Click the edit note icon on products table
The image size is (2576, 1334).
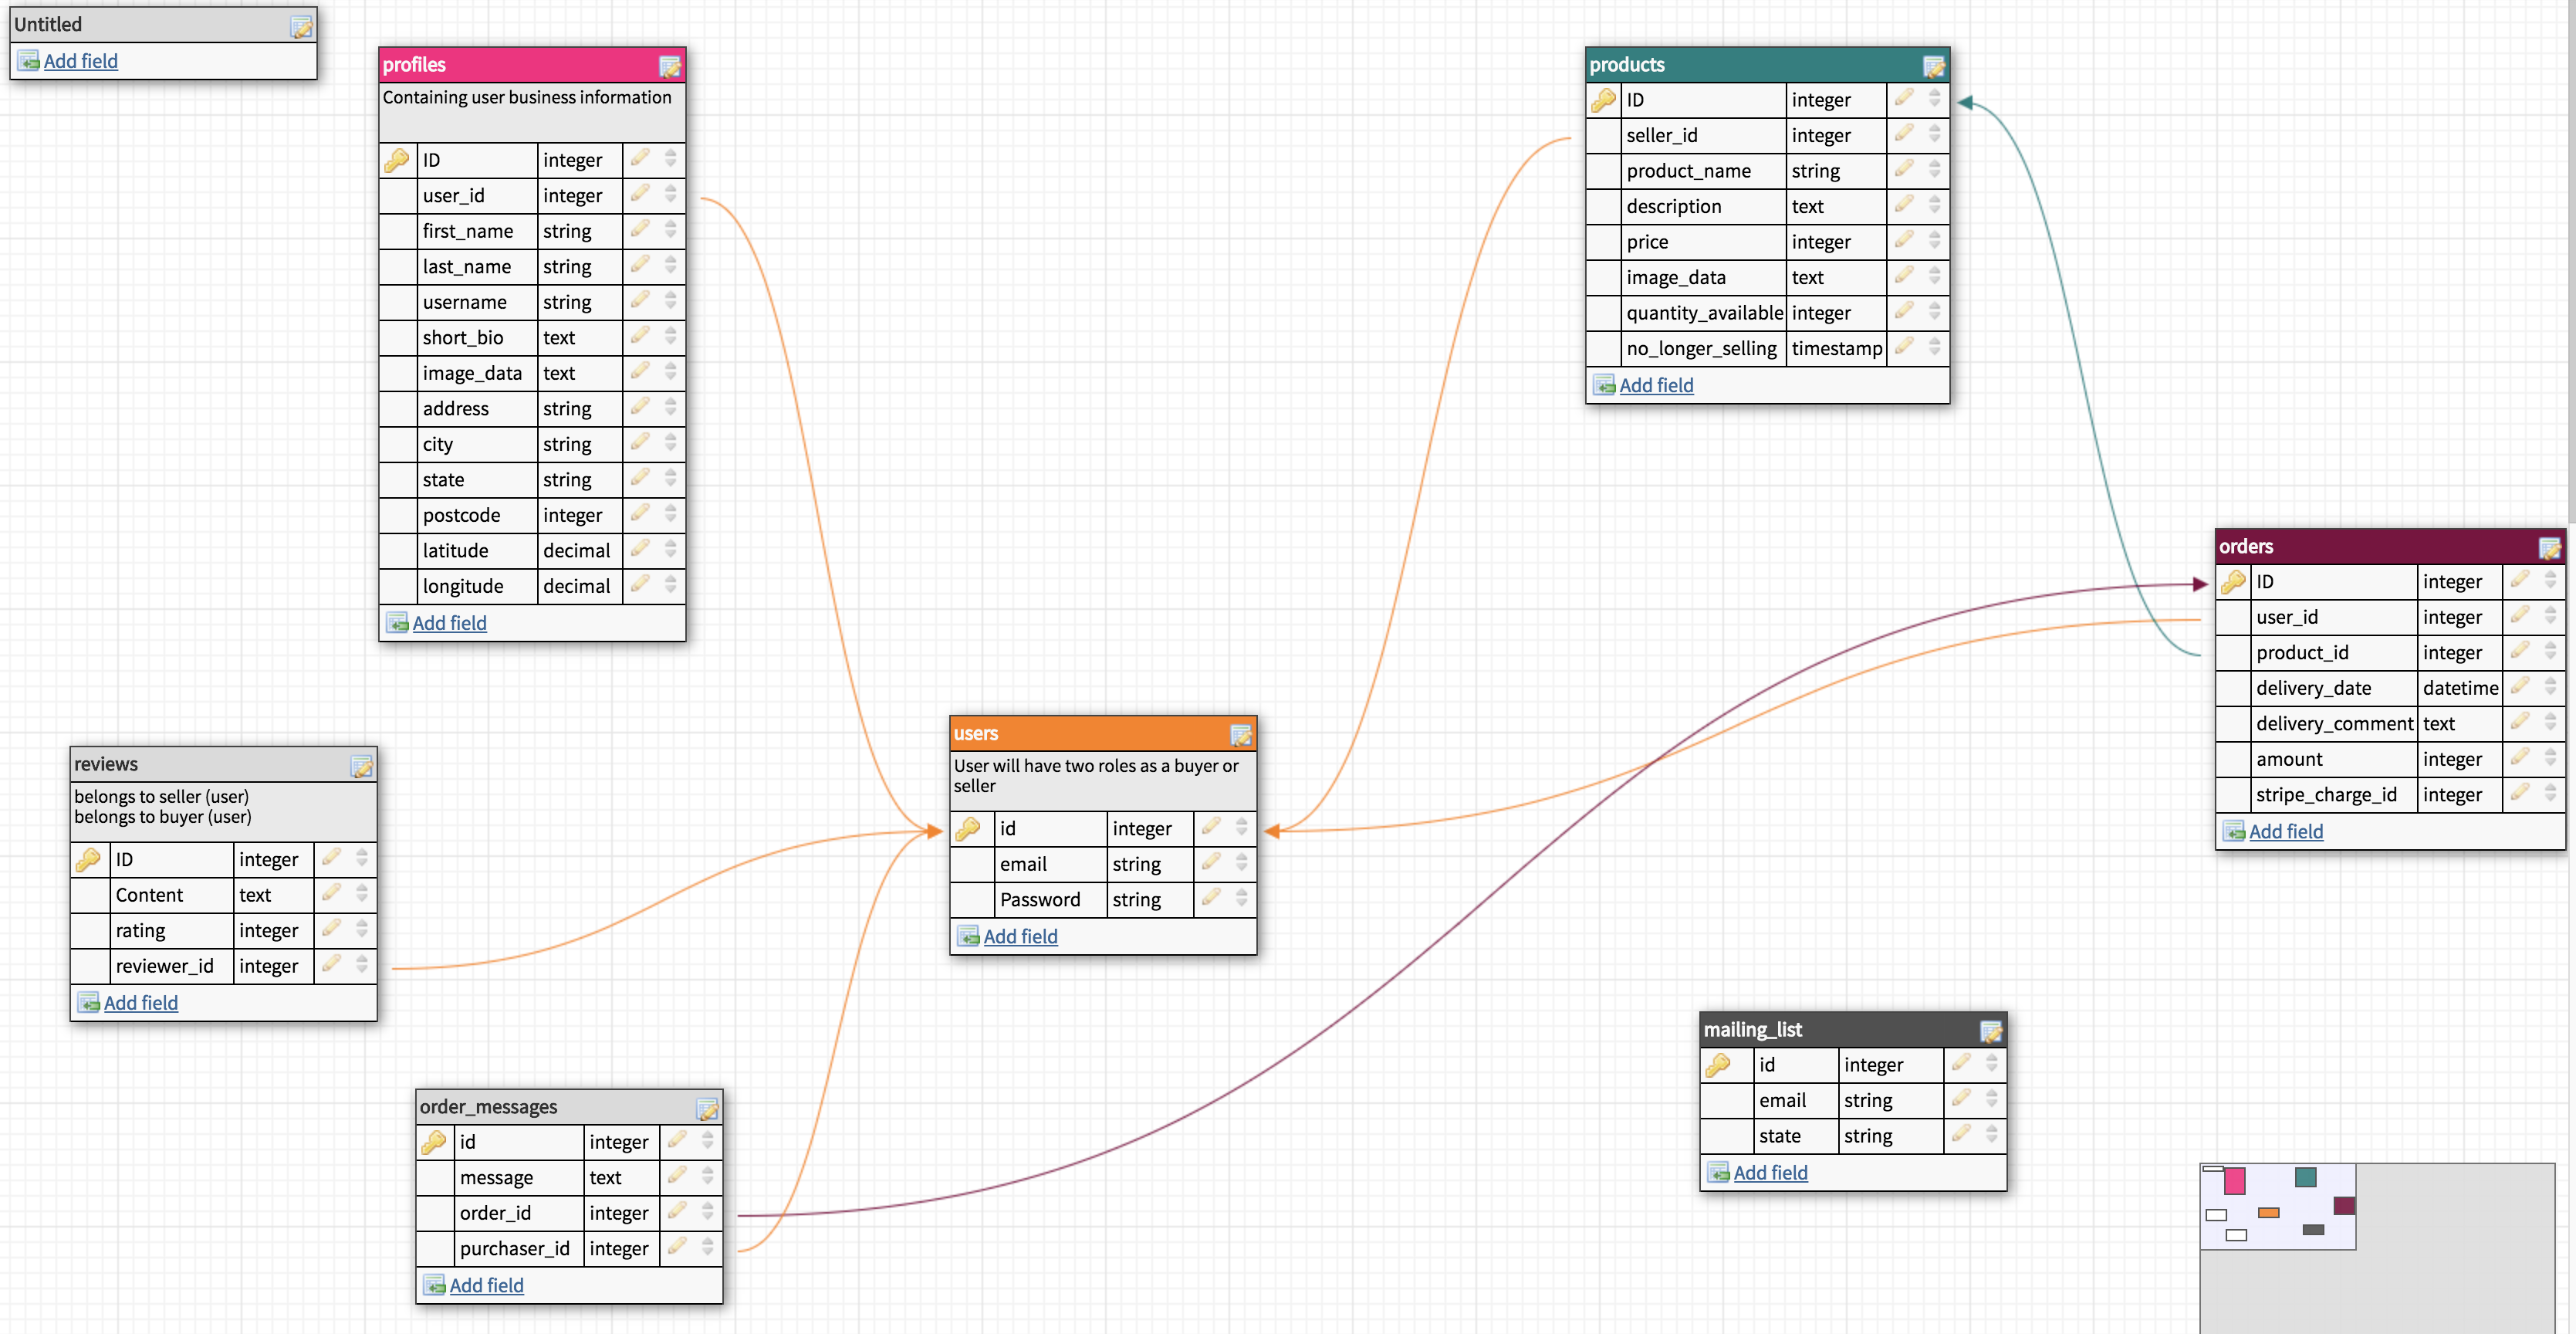1933,67
